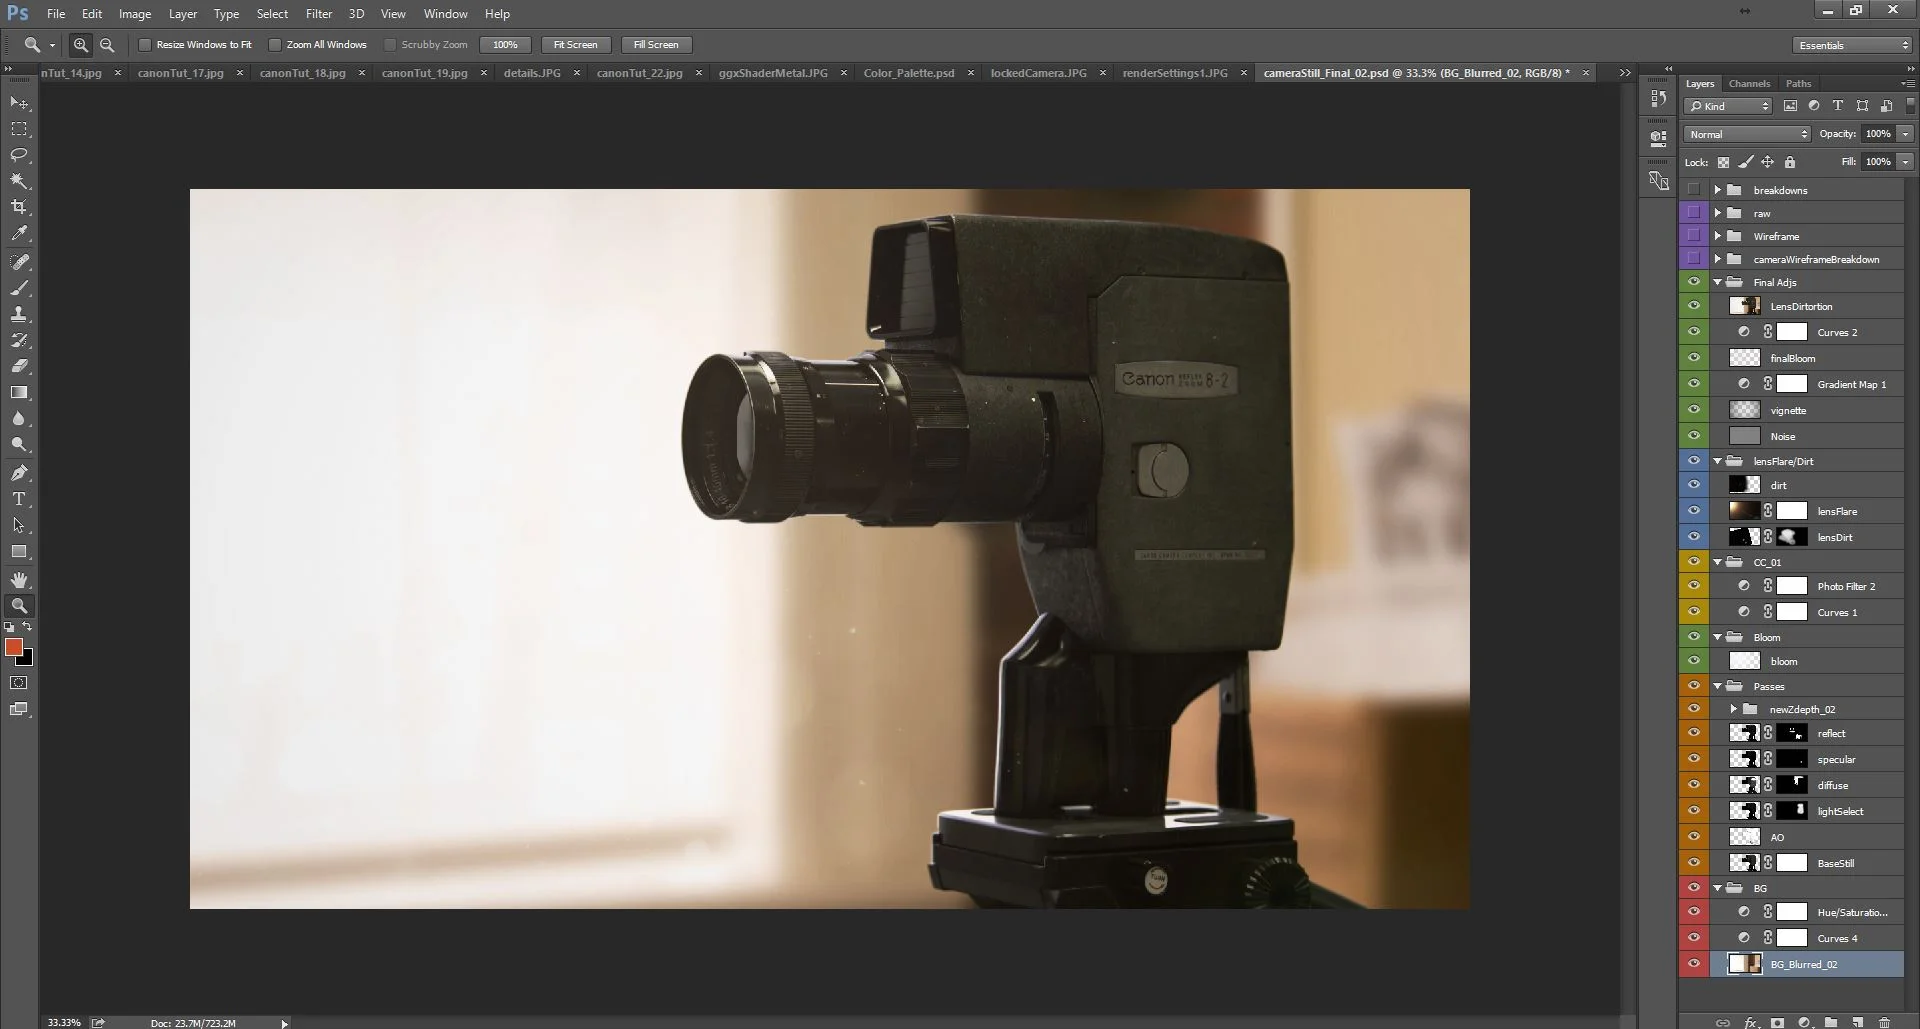Screen dimensions: 1920x1029
Task: Create a new layer icon
Action: click(1858, 1022)
